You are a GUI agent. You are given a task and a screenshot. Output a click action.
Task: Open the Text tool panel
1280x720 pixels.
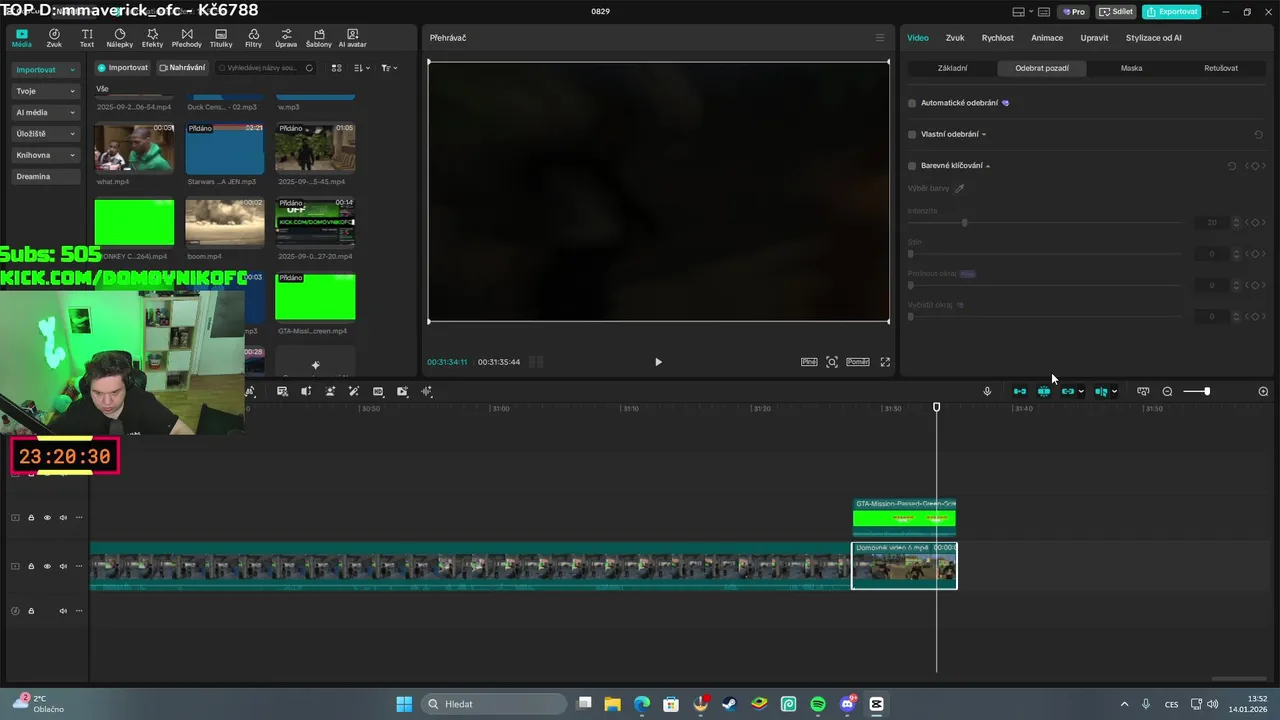click(87, 38)
